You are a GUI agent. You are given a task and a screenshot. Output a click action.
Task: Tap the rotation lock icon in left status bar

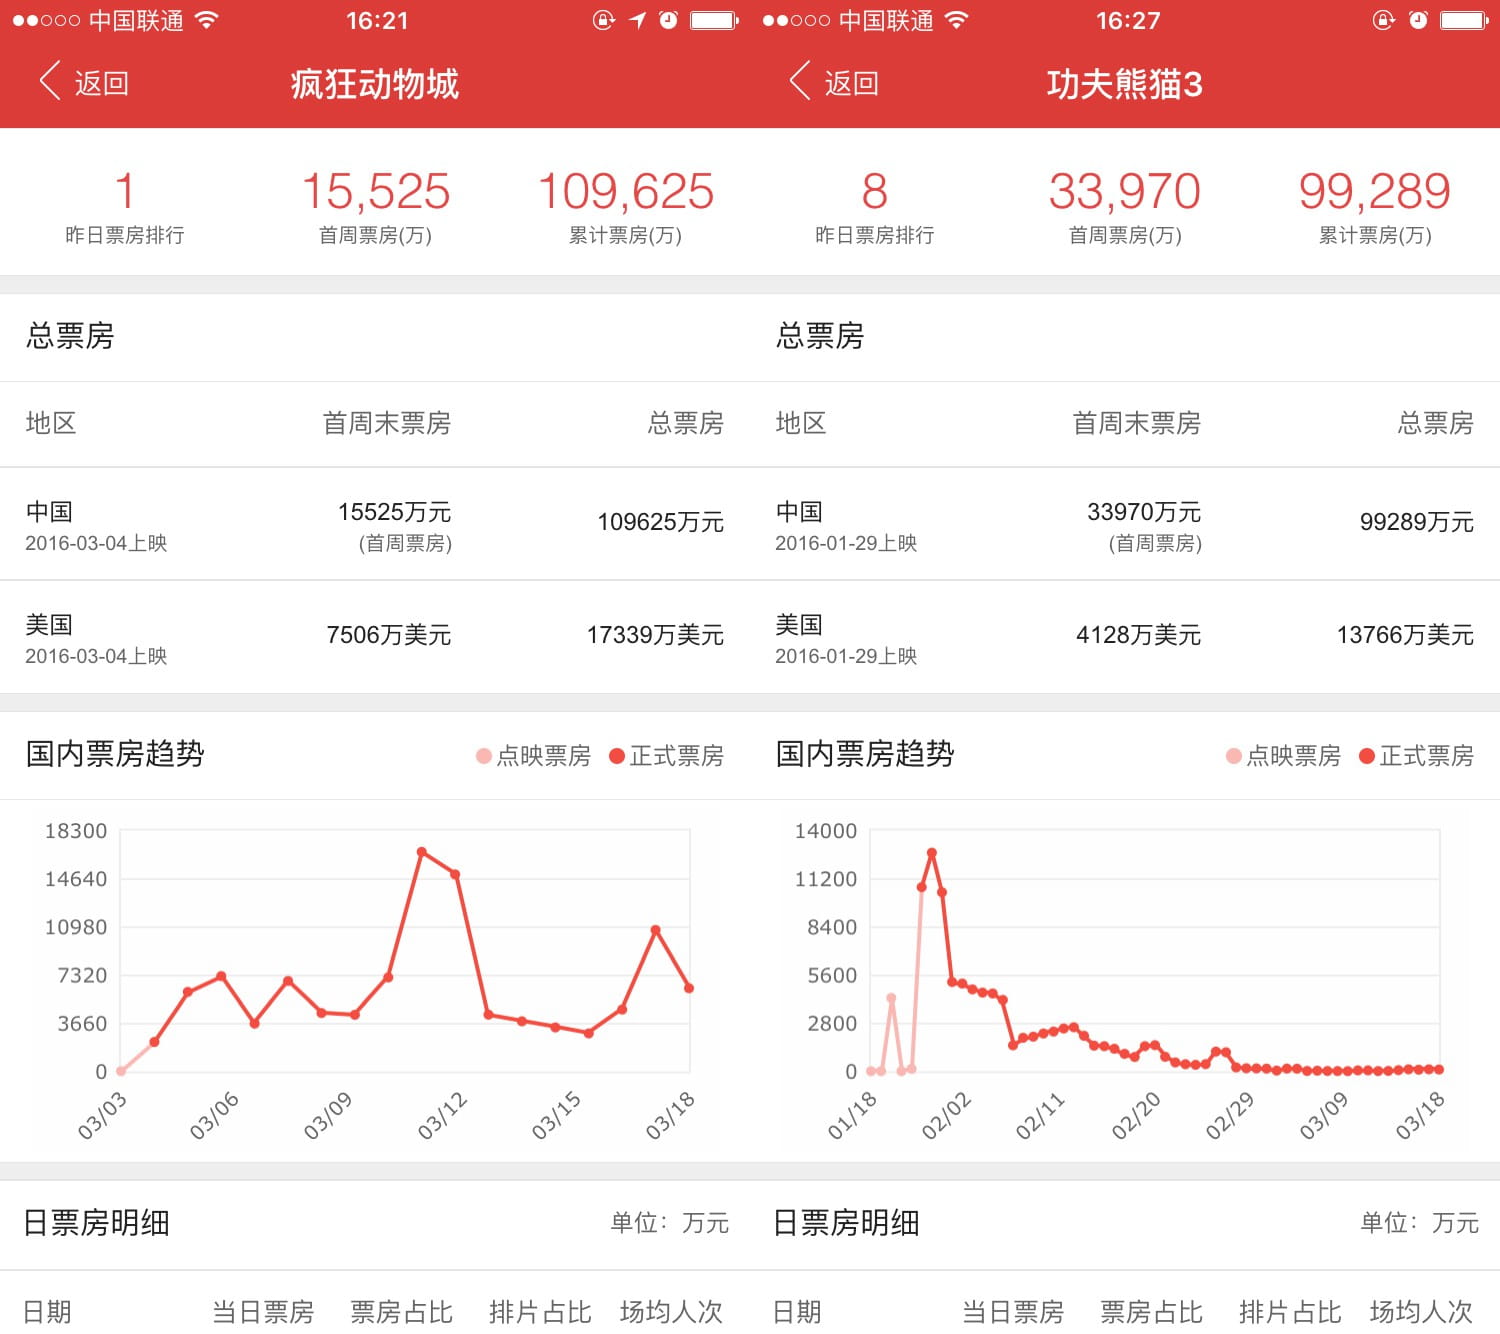point(603,20)
